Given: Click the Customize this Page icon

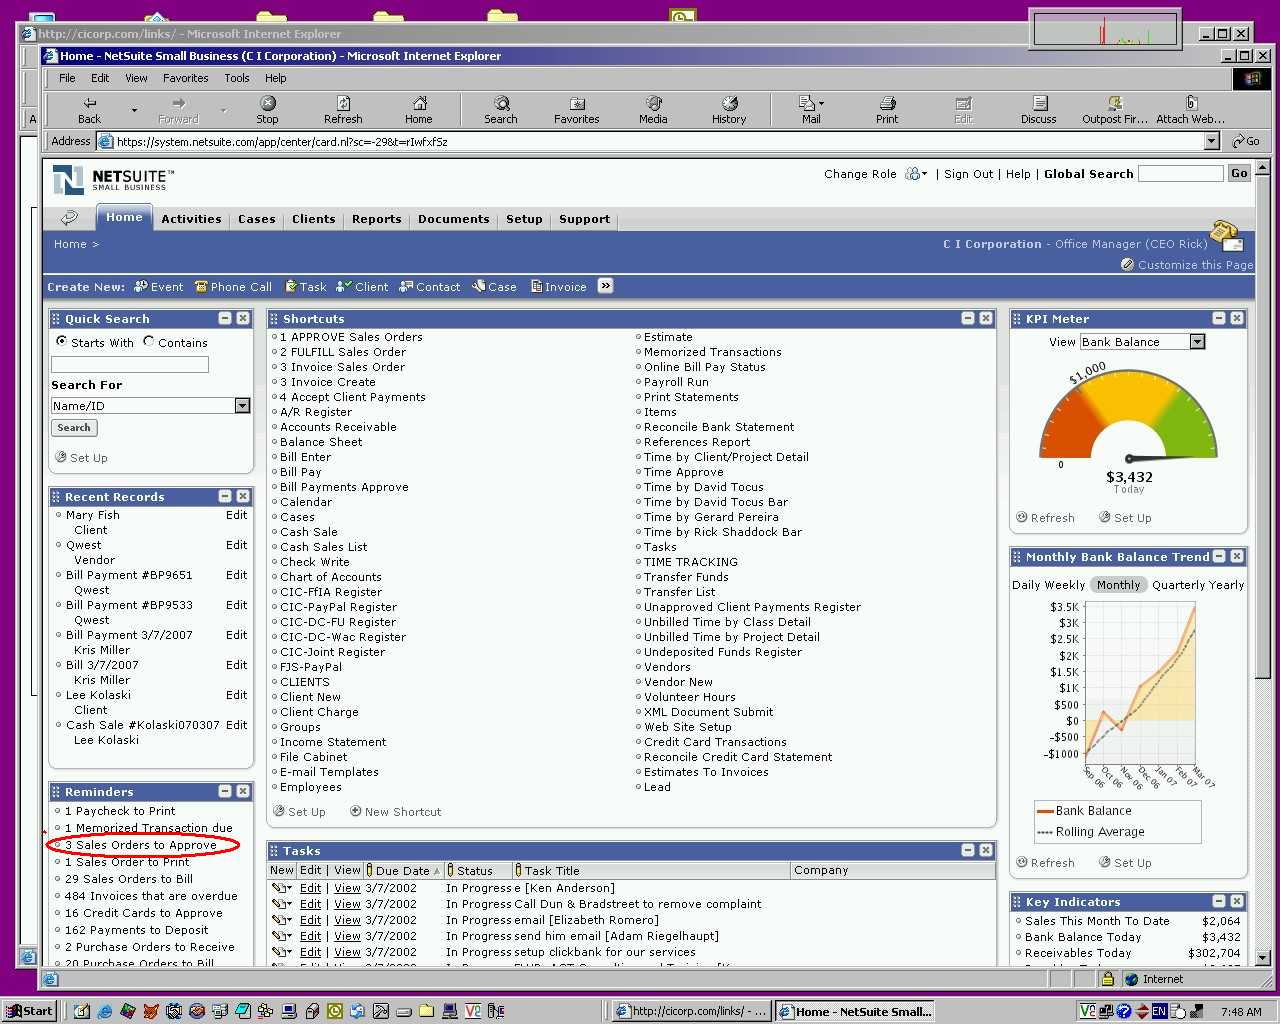Looking at the screenshot, I should click(x=1127, y=265).
